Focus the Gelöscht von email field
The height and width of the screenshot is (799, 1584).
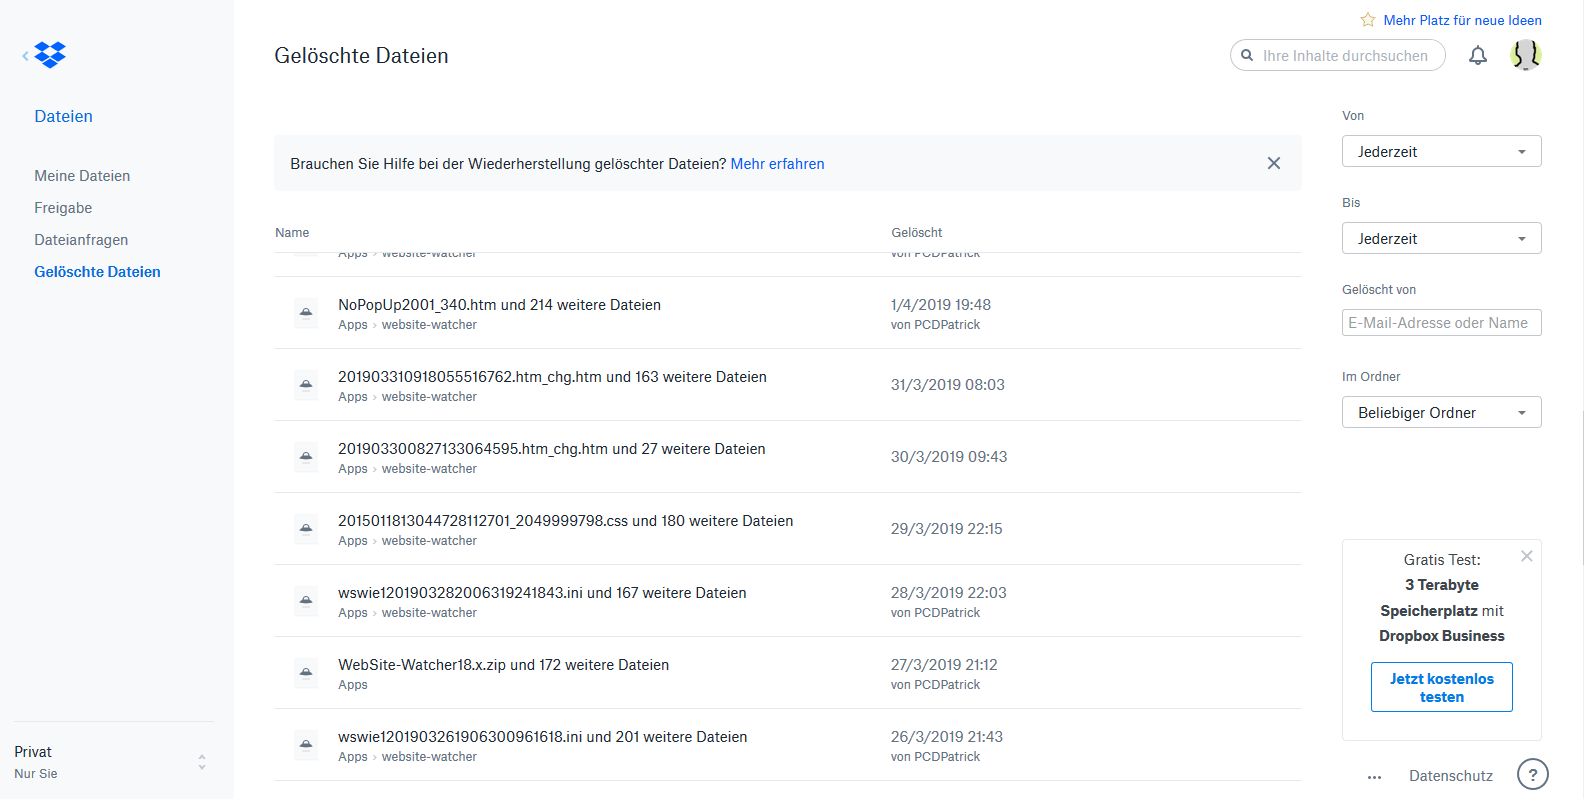click(x=1441, y=323)
